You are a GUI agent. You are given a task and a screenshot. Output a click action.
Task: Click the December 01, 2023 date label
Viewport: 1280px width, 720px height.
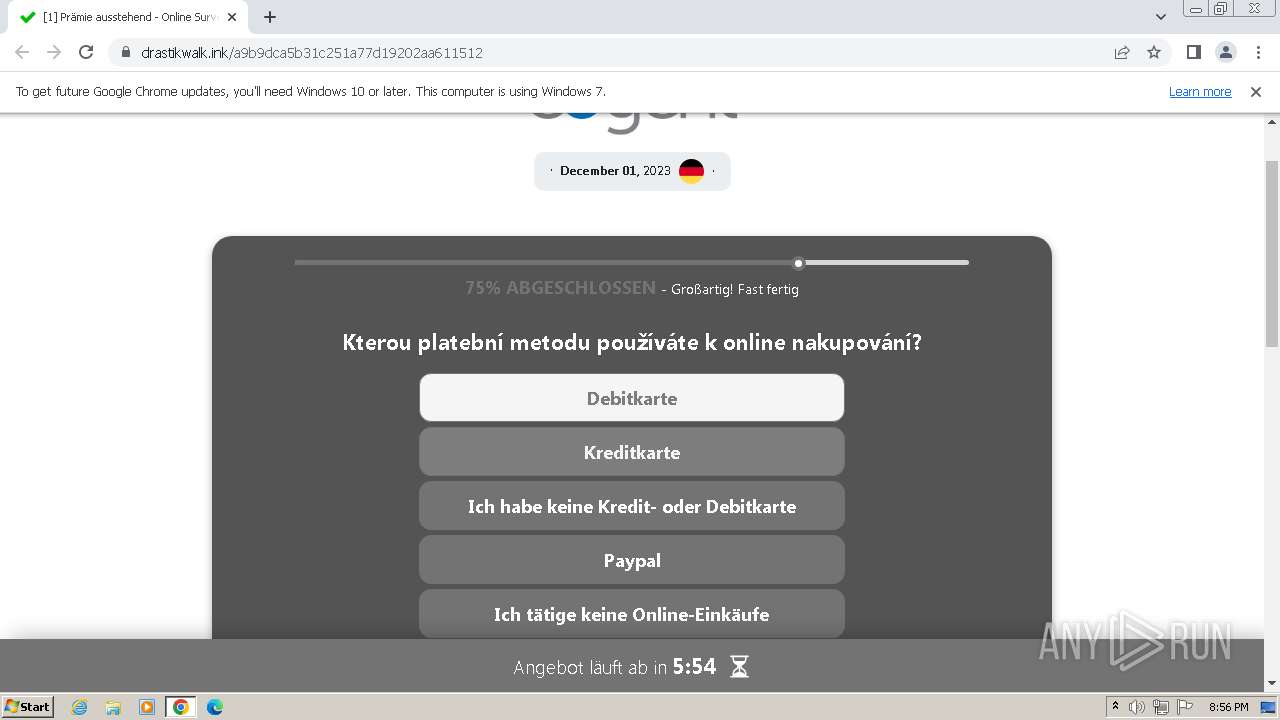[x=615, y=171]
